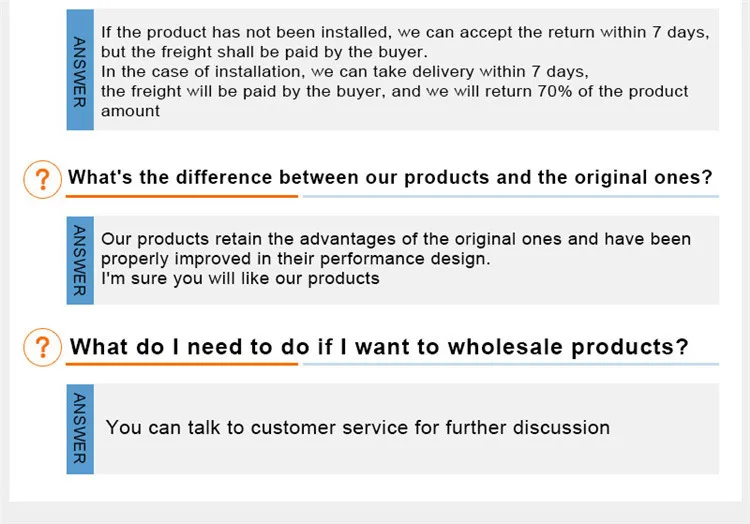750x524 pixels.
Task: Click the question mark icon beside the wholesale question
Action: tap(43, 347)
